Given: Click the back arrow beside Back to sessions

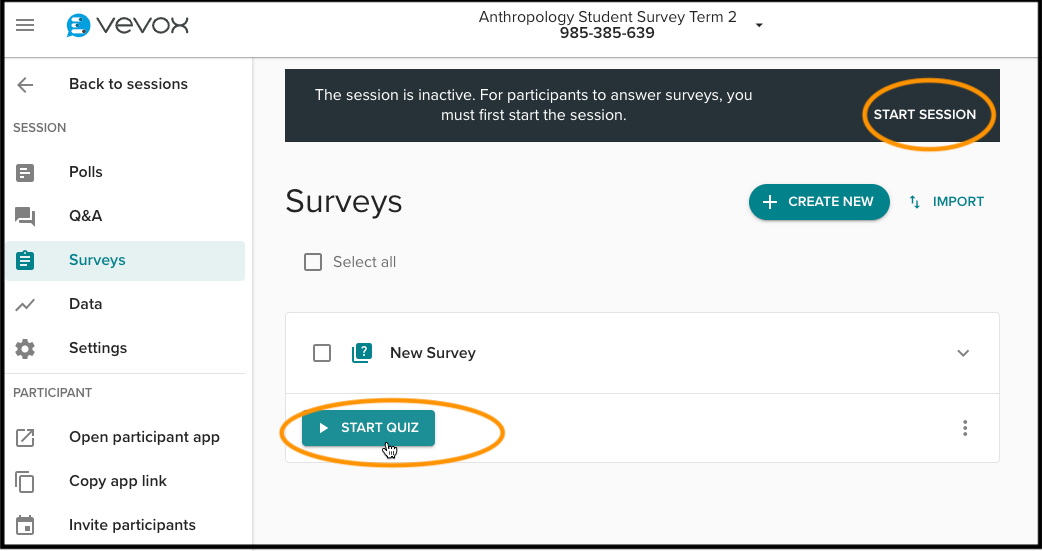Looking at the screenshot, I should pyautogui.click(x=25, y=84).
